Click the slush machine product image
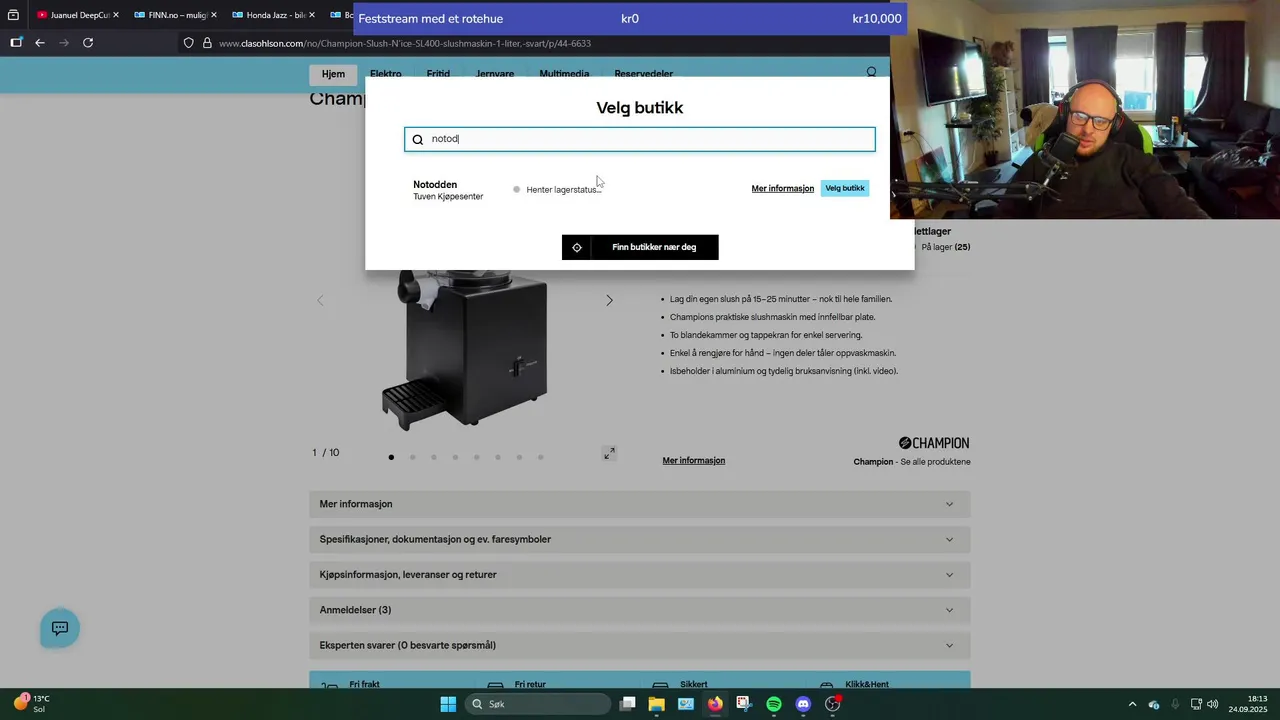 point(466,348)
